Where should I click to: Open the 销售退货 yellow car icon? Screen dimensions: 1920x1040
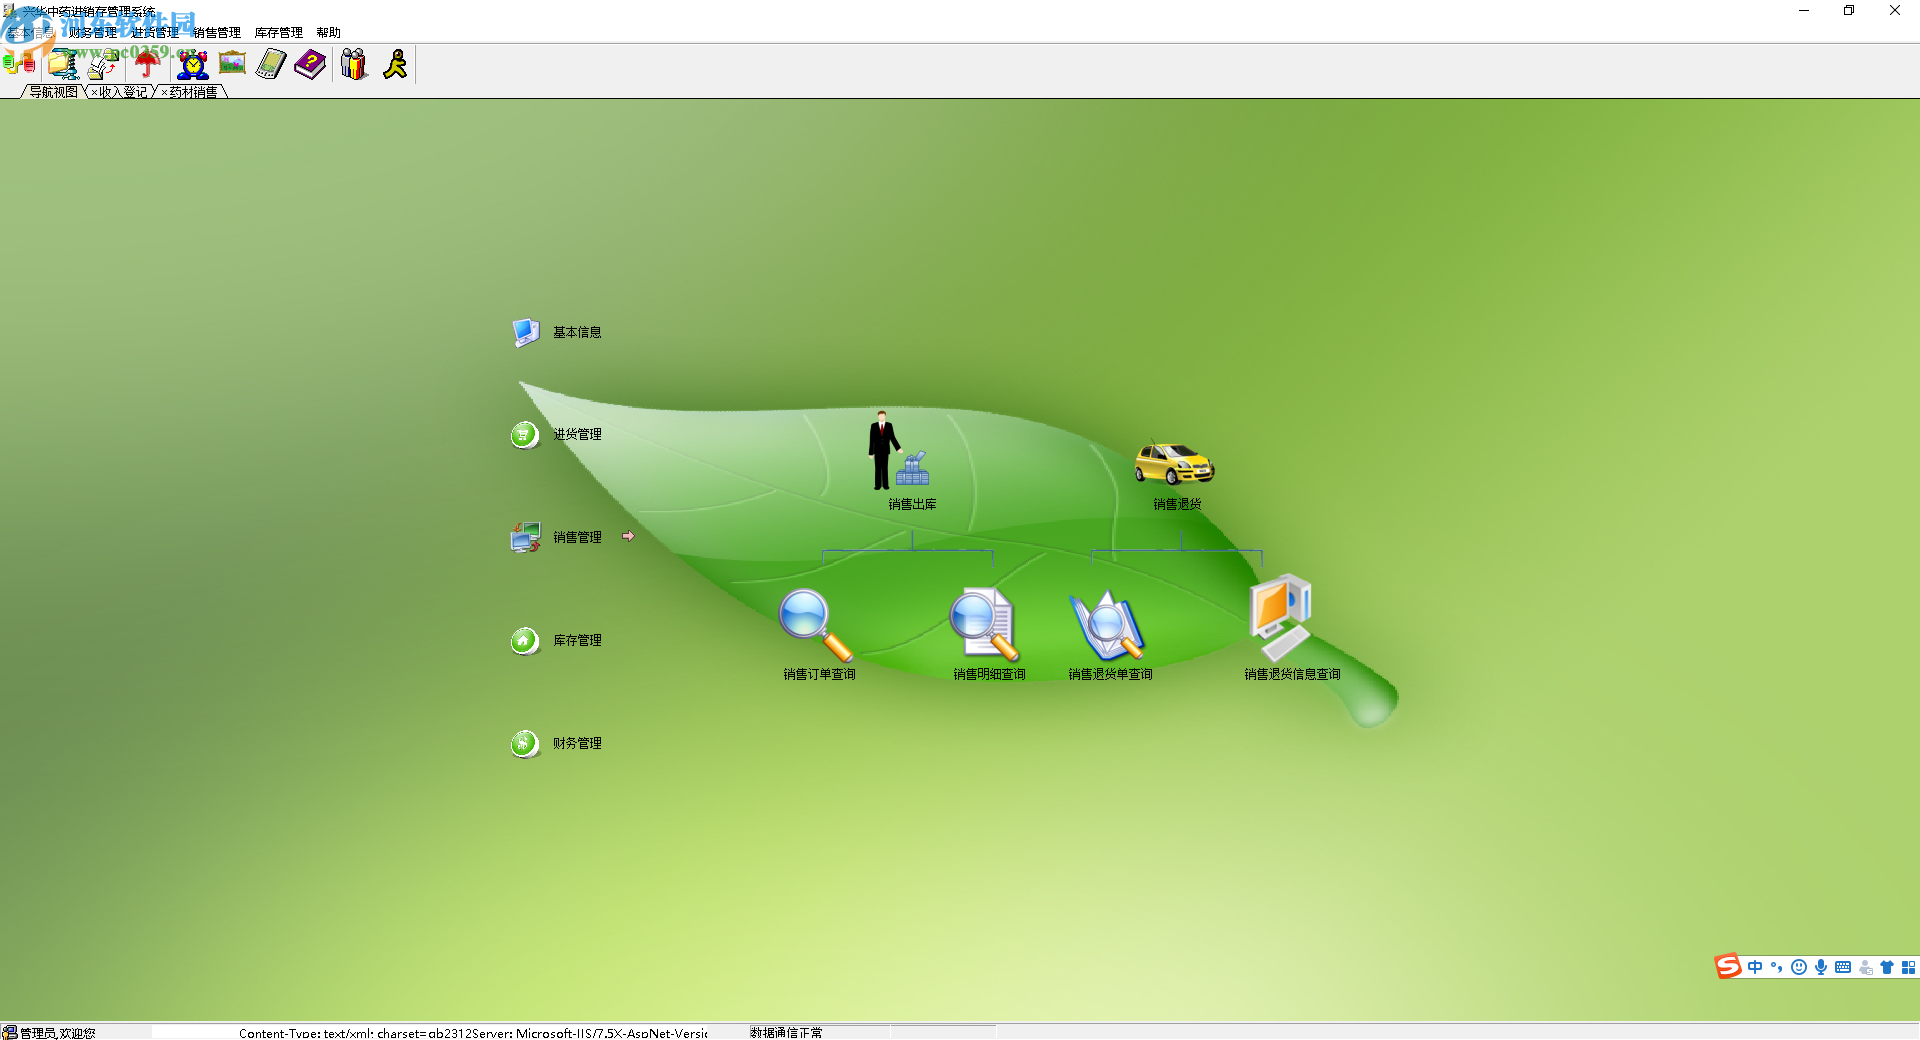pyautogui.click(x=1174, y=464)
